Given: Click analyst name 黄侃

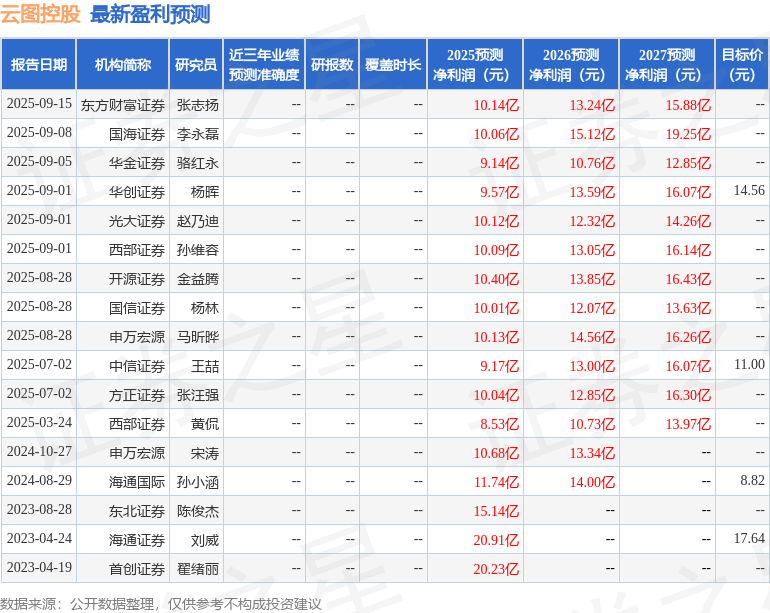Looking at the screenshot, I should (x=205, y=424).
